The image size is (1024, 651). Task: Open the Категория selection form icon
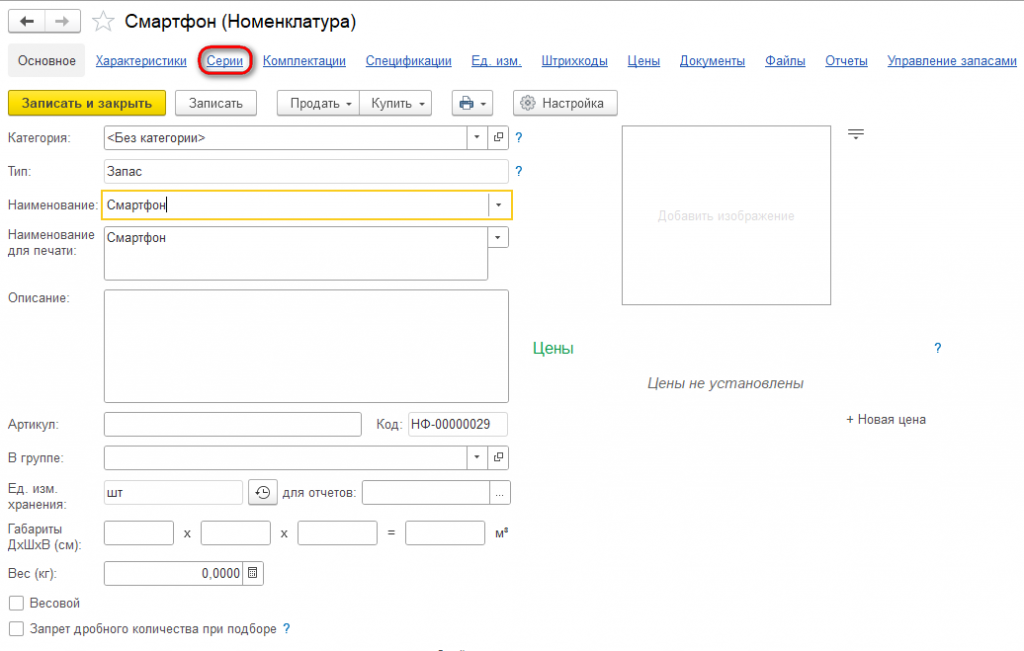coord(498,137)
